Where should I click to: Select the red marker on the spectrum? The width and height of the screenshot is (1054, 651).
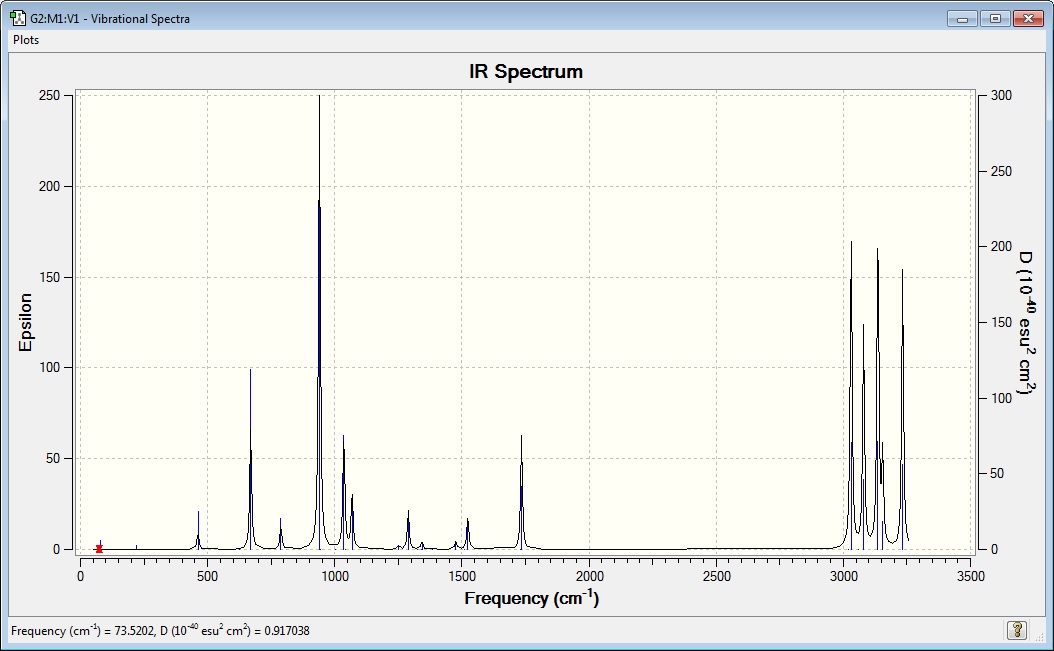(x=99, y=549)
